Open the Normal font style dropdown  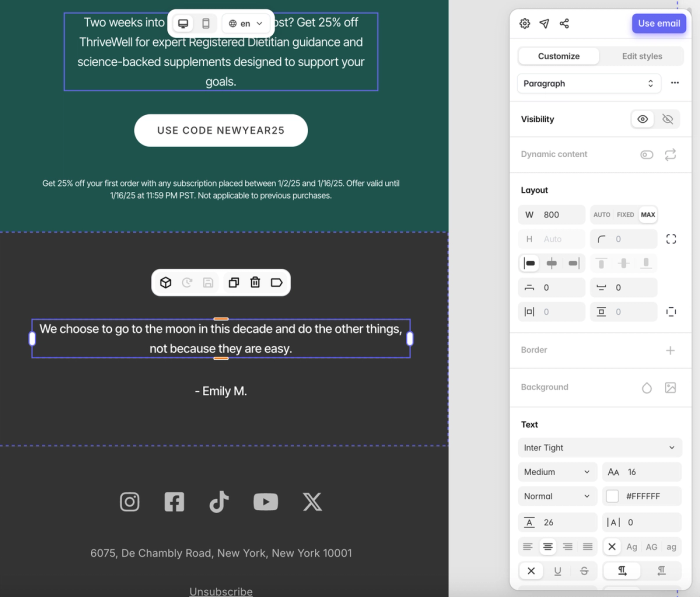click(x=557, y=496)
